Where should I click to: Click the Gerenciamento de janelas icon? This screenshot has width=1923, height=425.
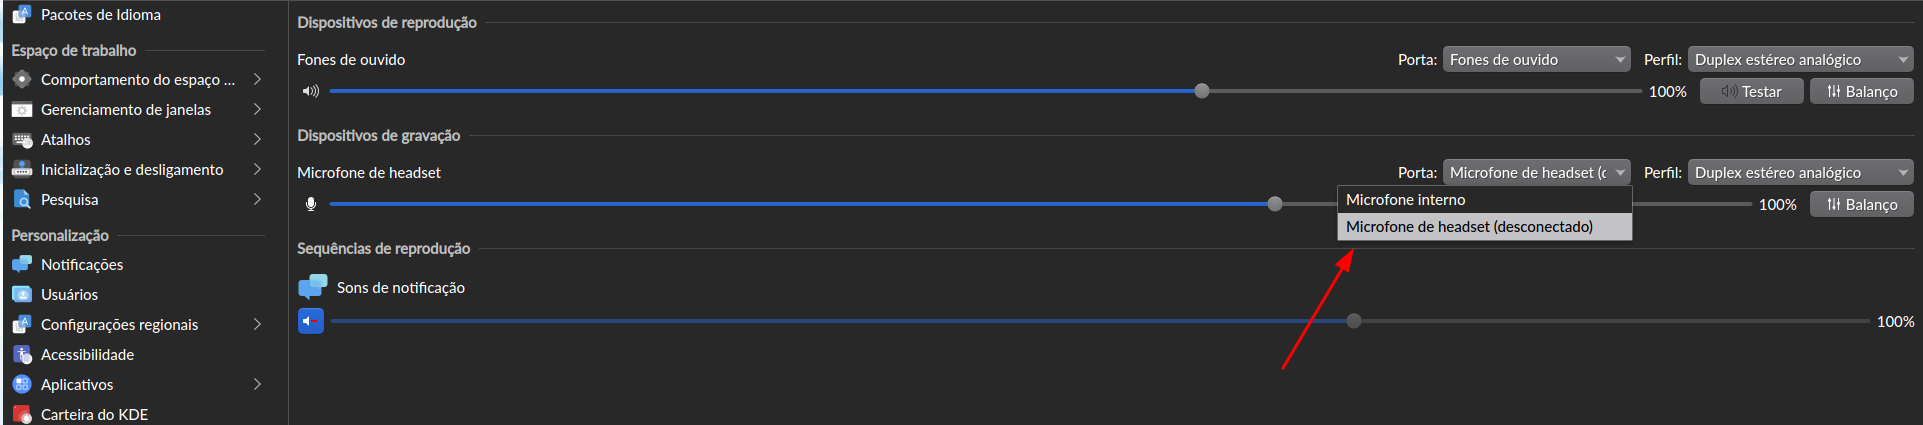[x=22, y=110]
